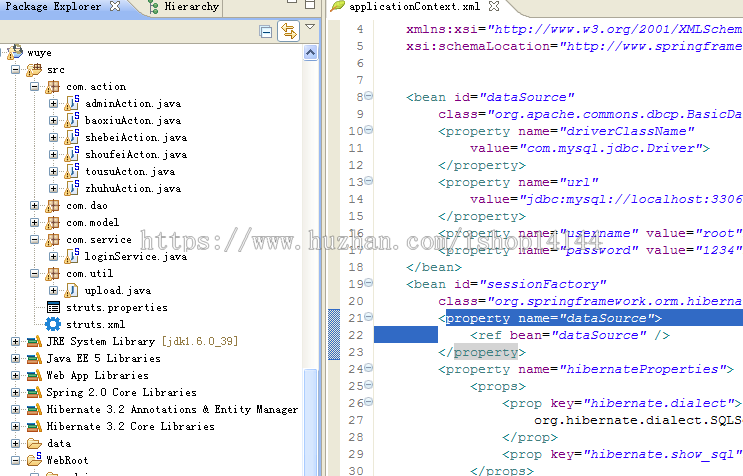Screen dimensions: 743x476
Task: Click the com.model package icon
Action: pyautogui.click(x=53, y=223)
